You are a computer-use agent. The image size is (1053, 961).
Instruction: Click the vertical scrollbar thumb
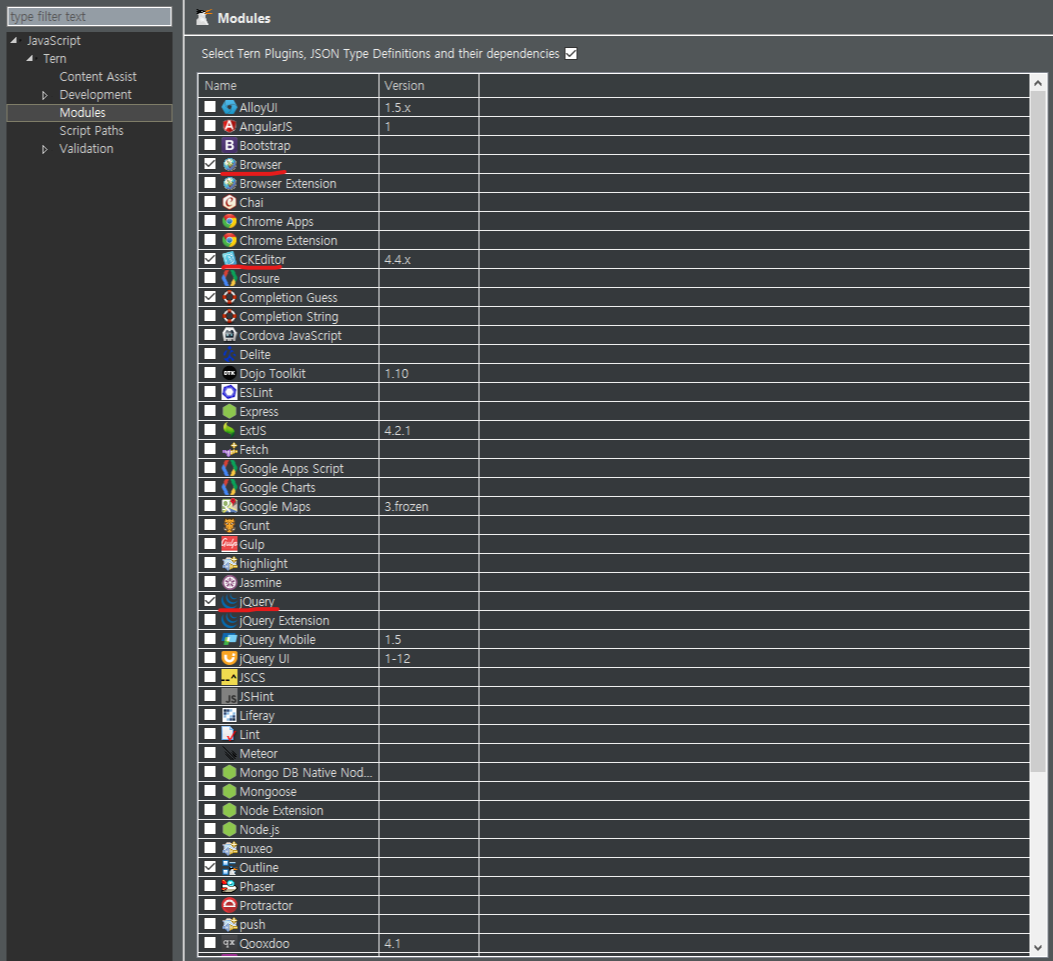click(x=1038, y=432)
